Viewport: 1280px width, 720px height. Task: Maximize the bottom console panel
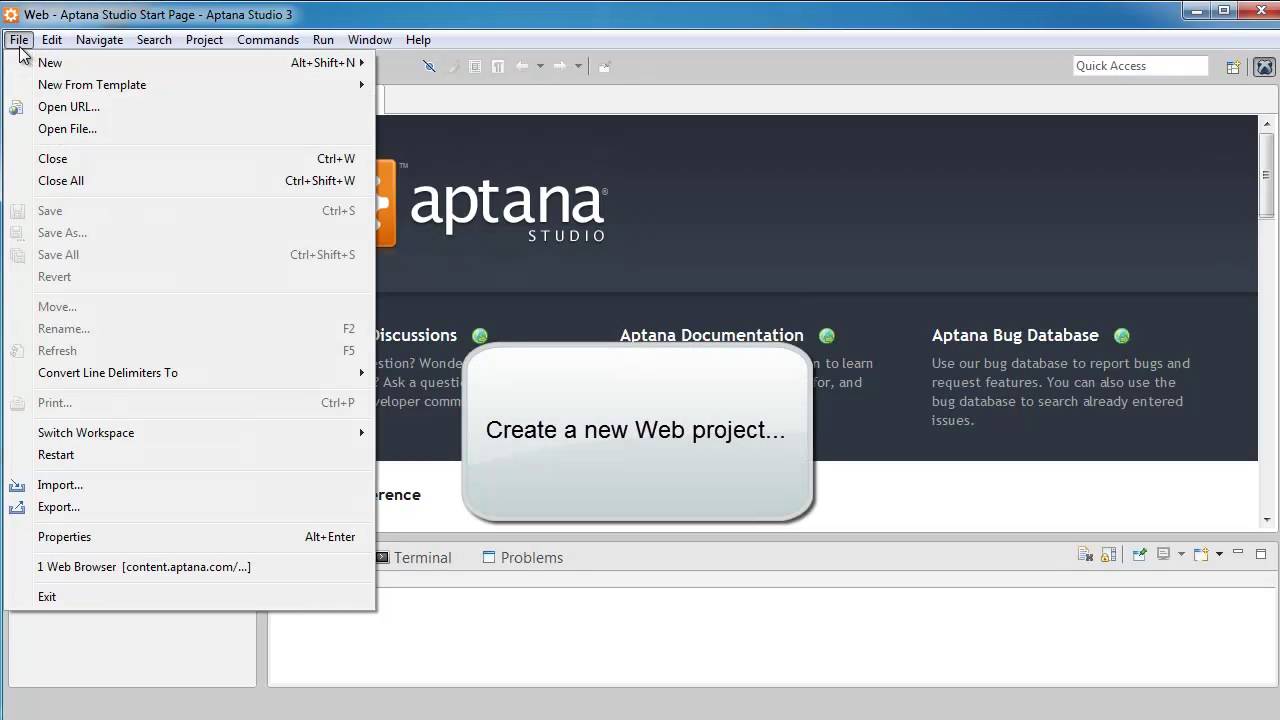click(1261, 553)
